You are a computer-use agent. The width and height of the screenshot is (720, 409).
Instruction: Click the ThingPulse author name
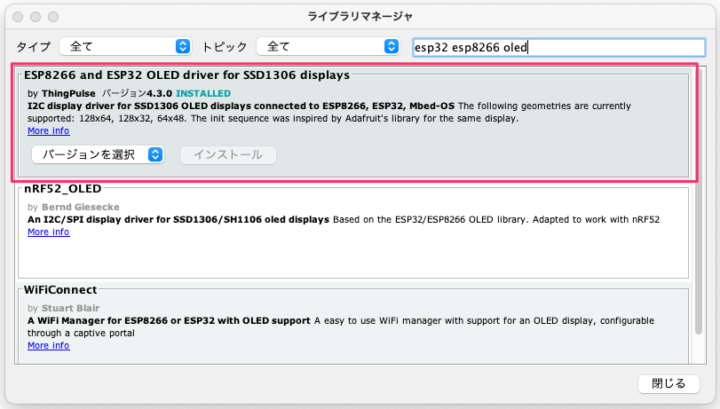tap(69, 92)
